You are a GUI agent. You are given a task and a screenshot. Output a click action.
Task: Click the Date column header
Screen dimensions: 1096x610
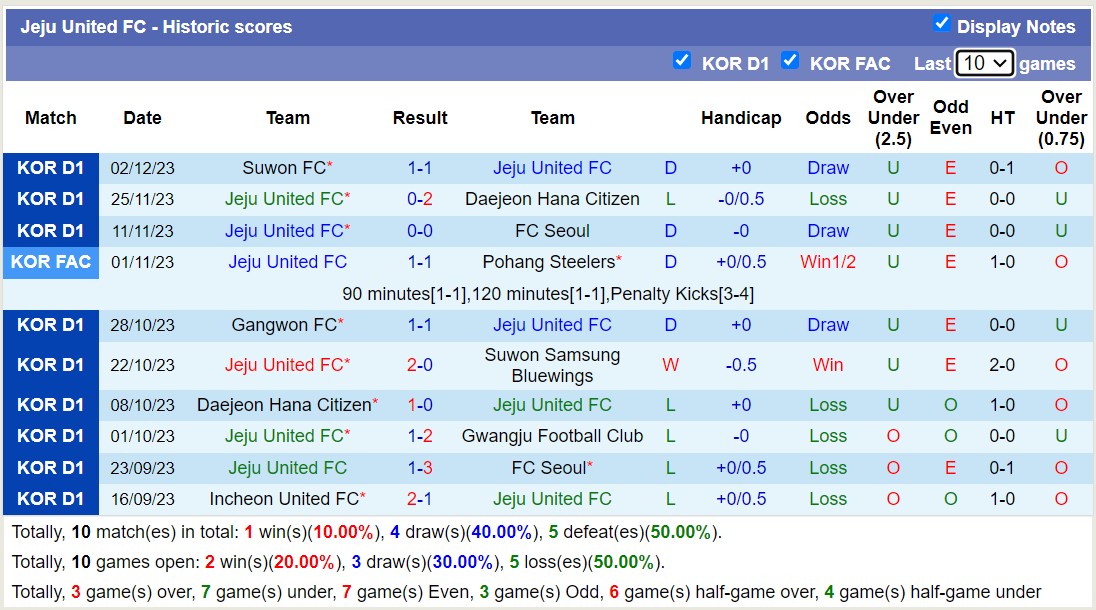click(x=142, y=117)
